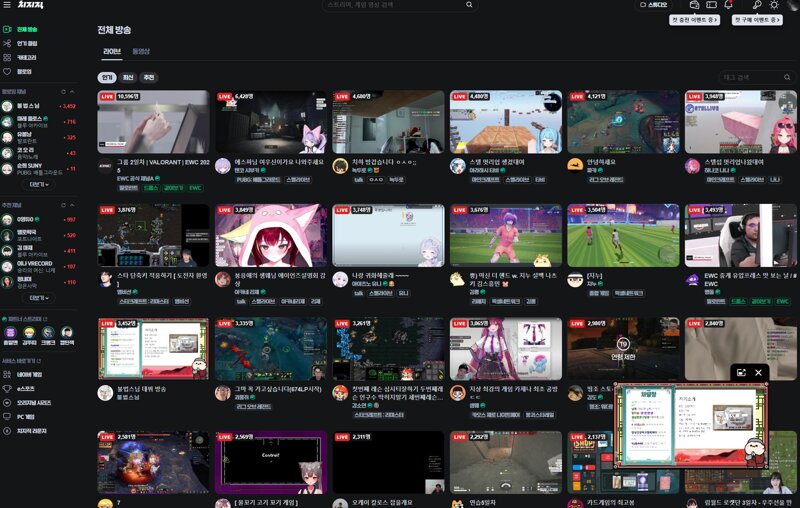The height and width of the screenshot is (508, 800).
Task: Toggle the sun theme icon
Action: pos(774,5)
